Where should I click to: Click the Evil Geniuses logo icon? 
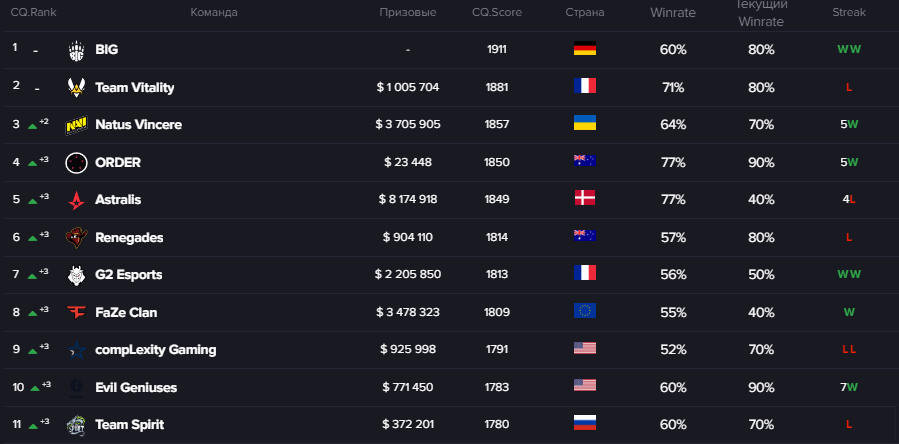[x=77, y=387]
